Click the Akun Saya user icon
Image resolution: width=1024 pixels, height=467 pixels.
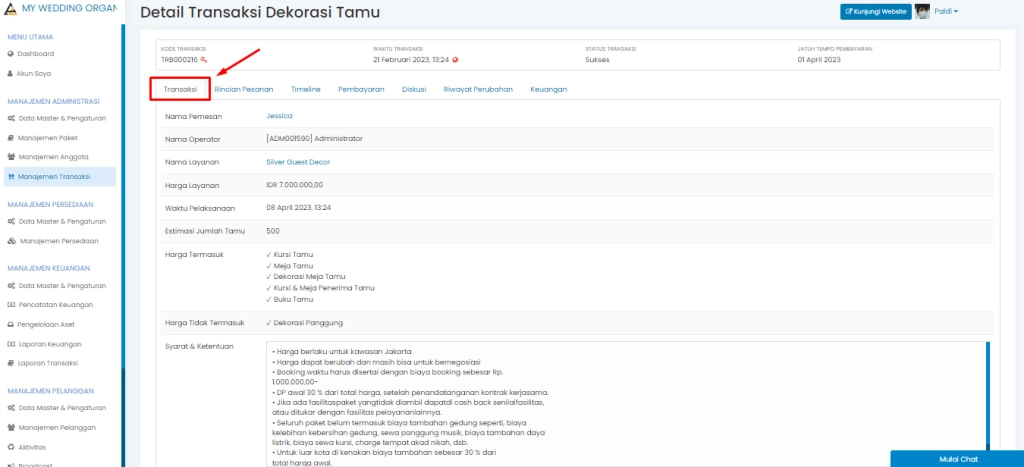[x=10, y=74]
